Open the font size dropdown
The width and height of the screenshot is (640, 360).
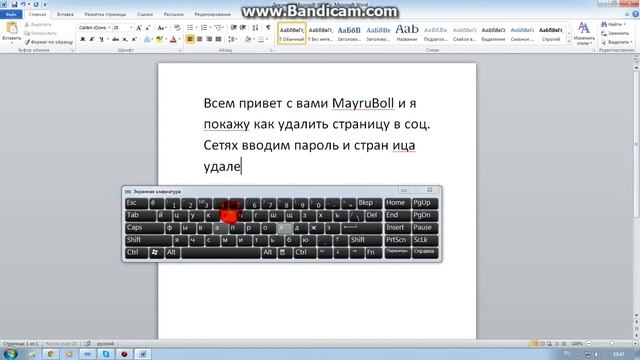coord(131,28)
